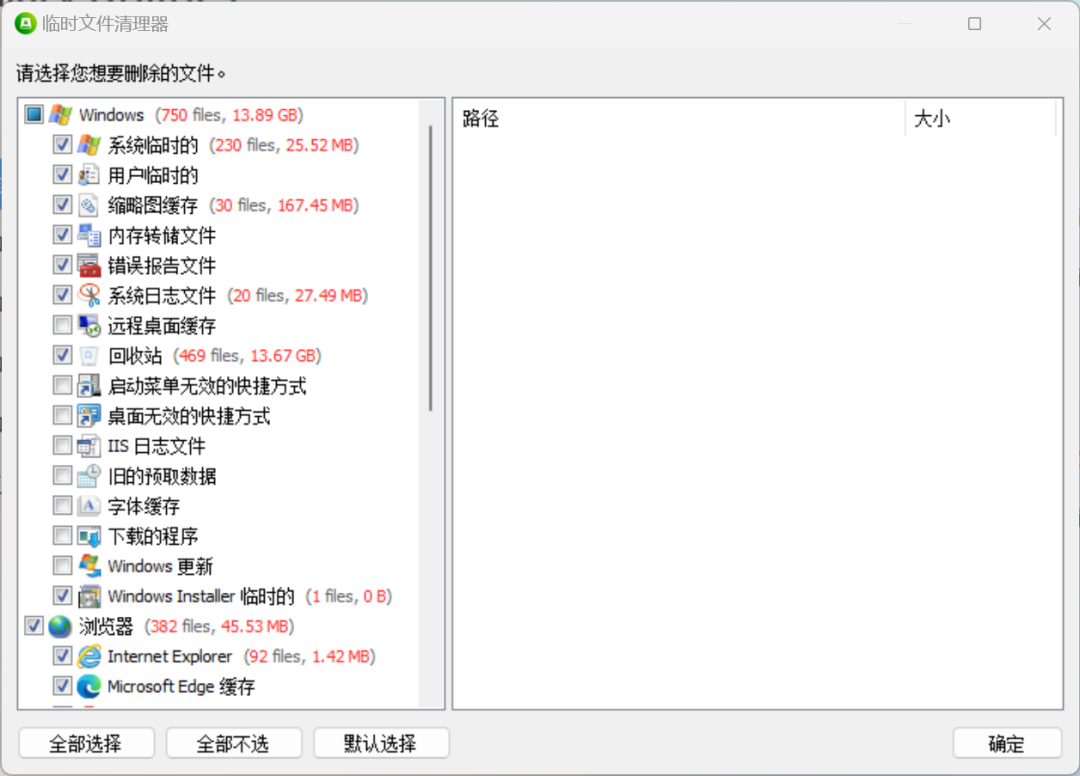Check the Windows 更新 checkbox
Viewport: 1080px width, 776px height.
(62, 566)
